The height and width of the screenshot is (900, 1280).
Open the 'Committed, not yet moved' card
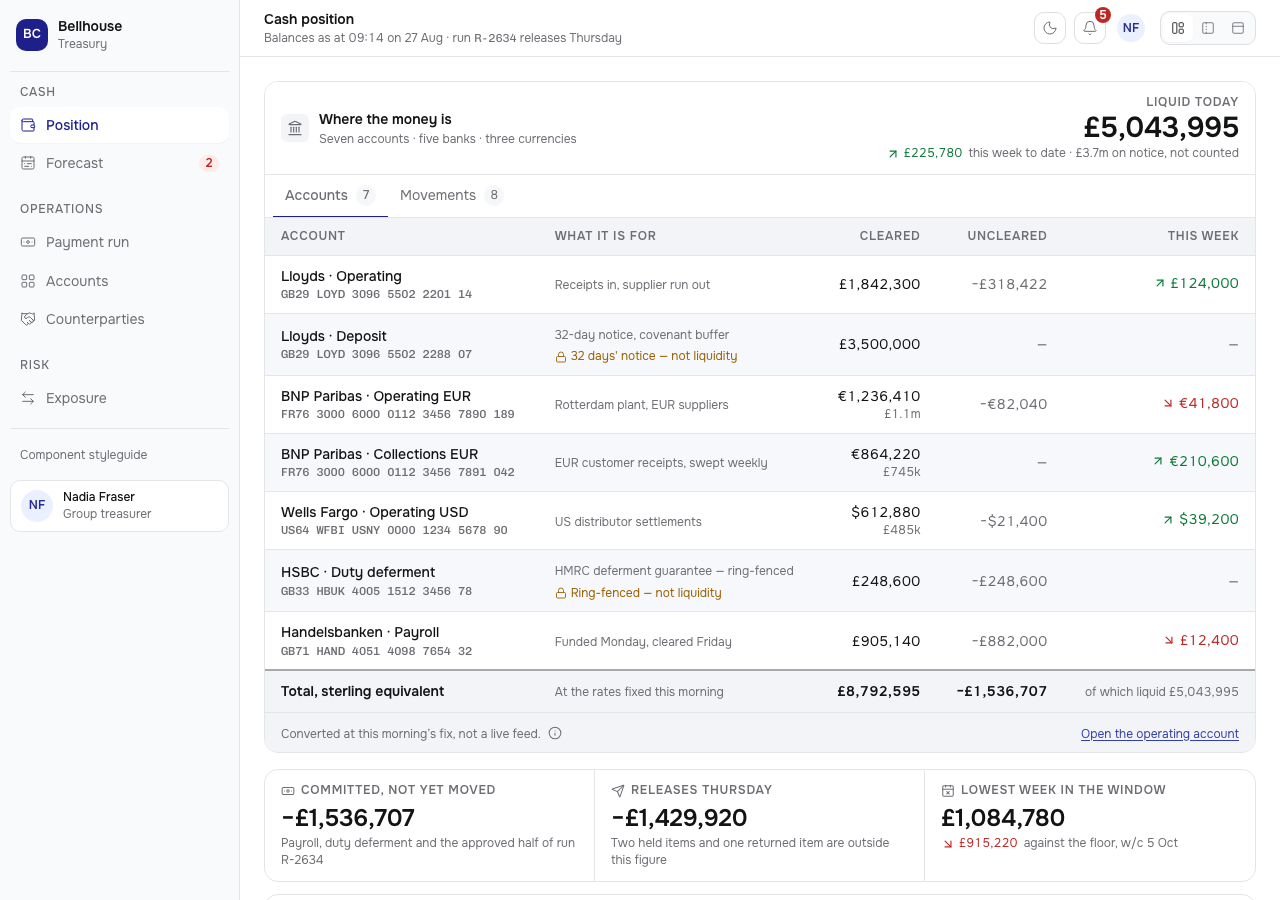(x=430, y=825)
